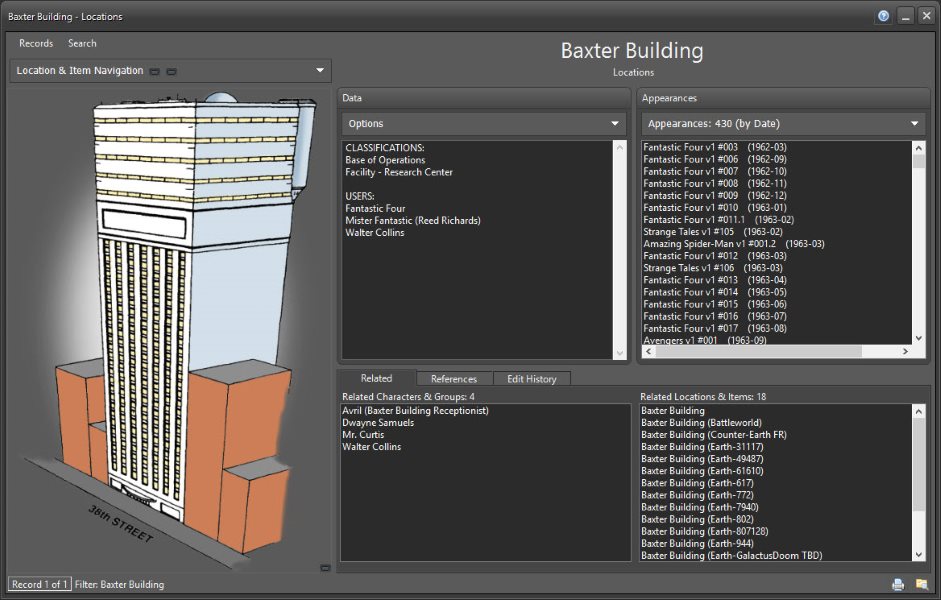Click 'Mister Fantastic (Reed Richards)' in Data panel
941x600 pixels.
click(x=413, y=220)
